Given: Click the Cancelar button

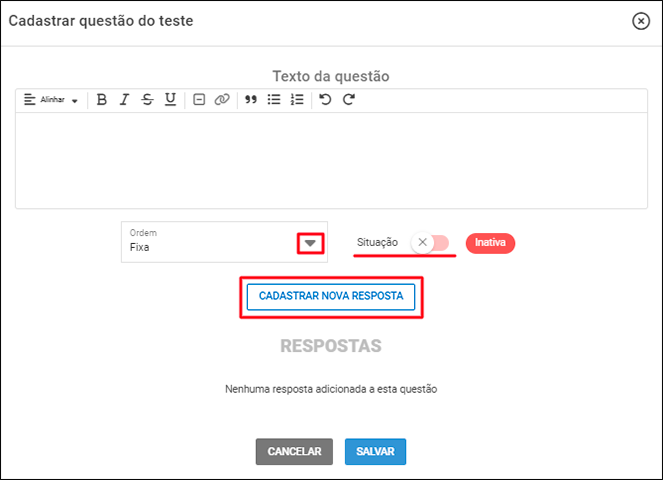Looking at the screenshot, I should pos(294,452).
